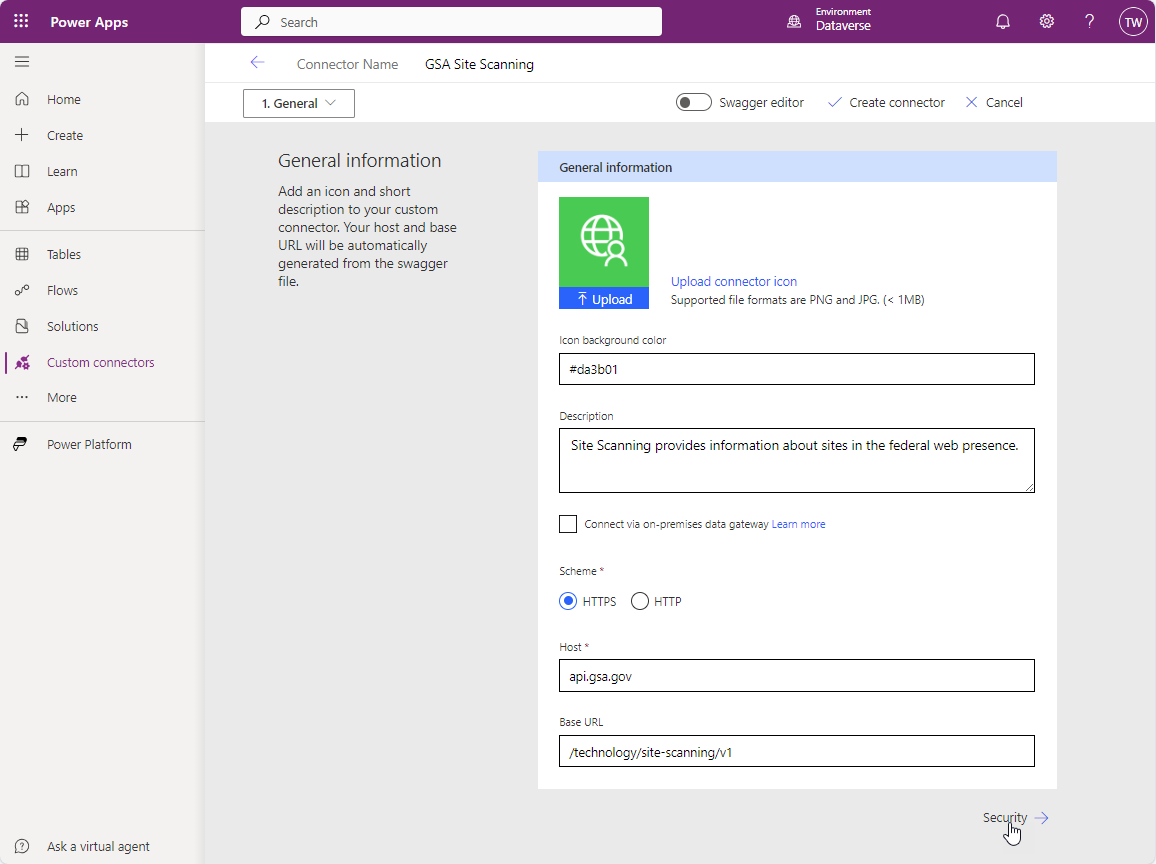Click the search magnifier icon
Viewport: 1156px width, 864px height.
(262, 22)
